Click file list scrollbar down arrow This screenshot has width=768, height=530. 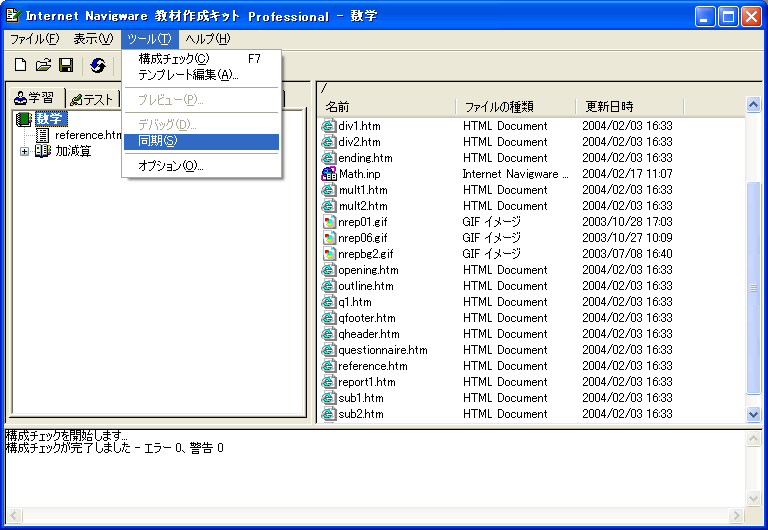pos(754,414)
